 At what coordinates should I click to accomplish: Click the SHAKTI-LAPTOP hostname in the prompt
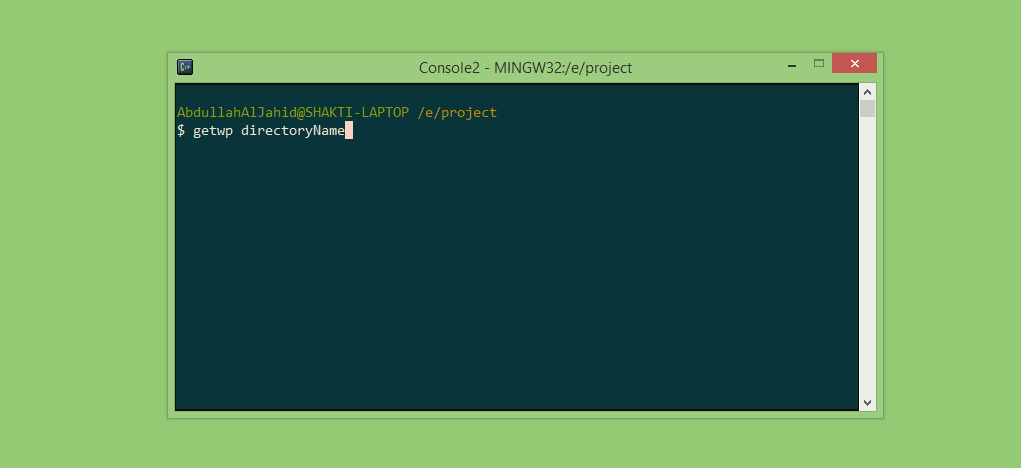point(357,112)
